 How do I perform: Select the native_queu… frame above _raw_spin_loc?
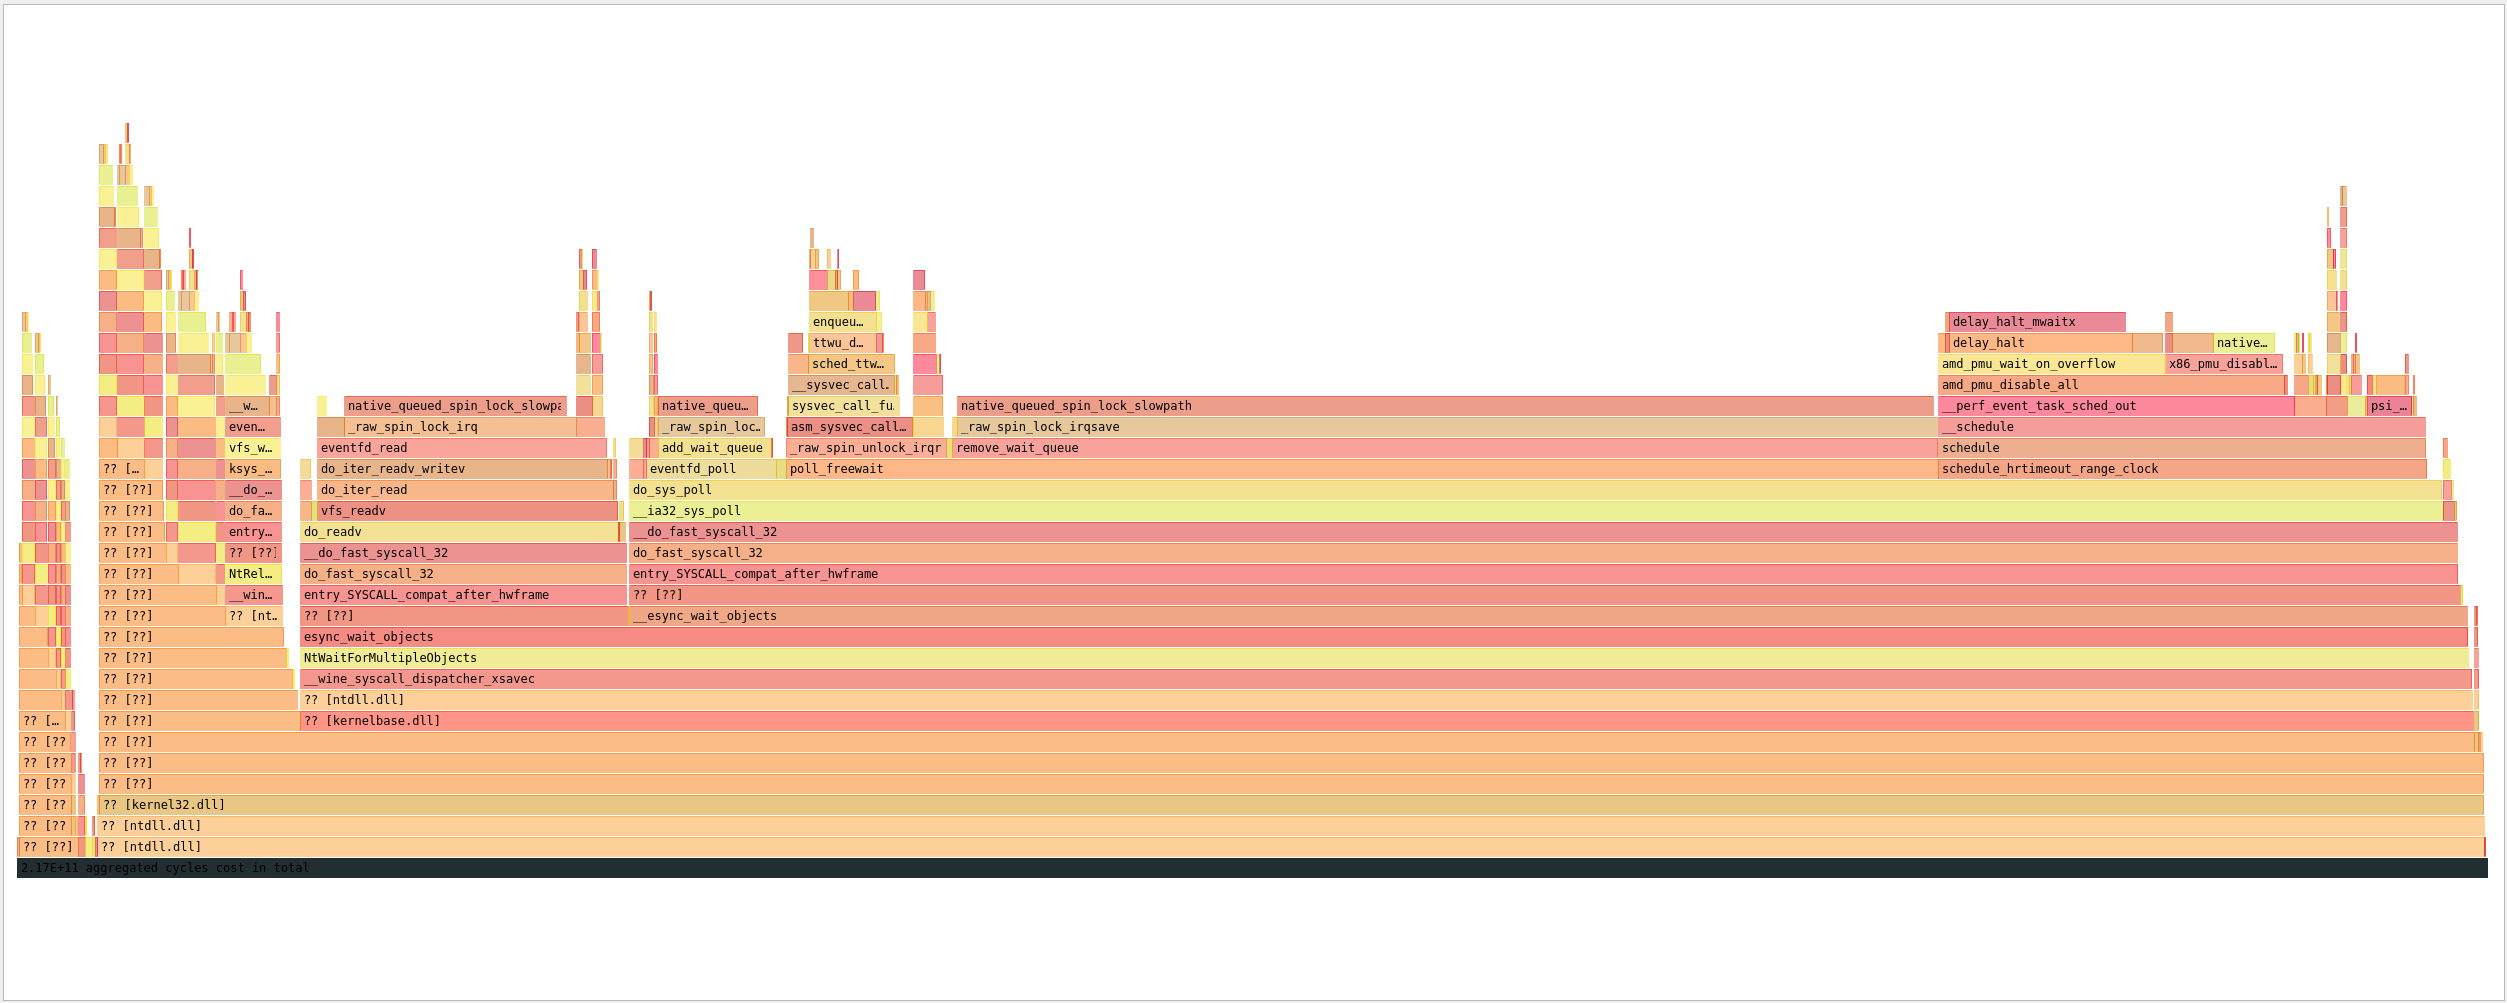tap(707, 406)
